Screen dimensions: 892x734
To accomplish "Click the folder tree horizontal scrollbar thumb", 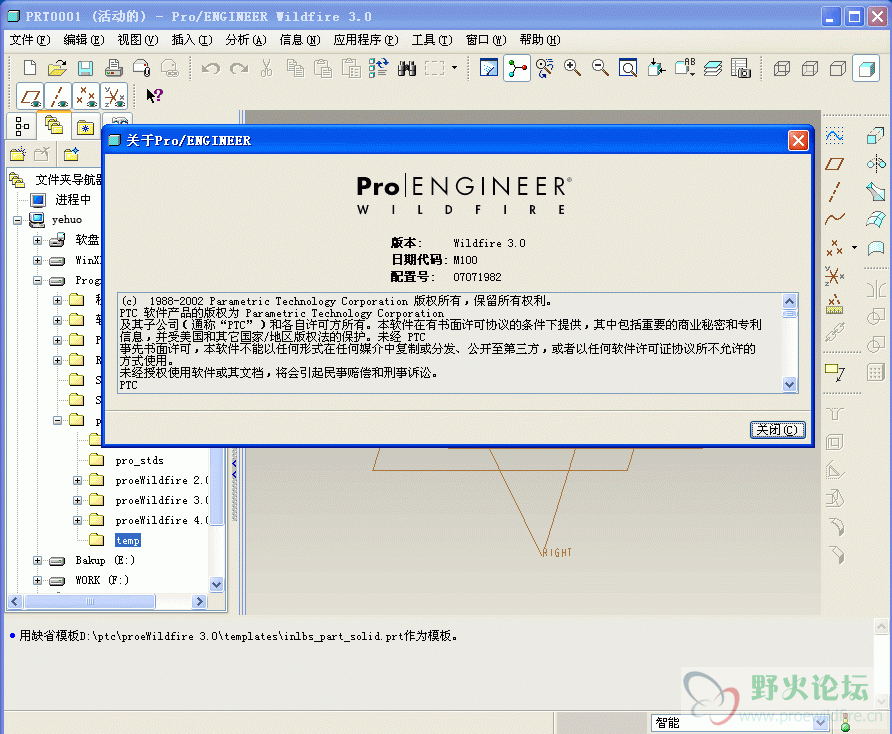I will click(89, 601).
